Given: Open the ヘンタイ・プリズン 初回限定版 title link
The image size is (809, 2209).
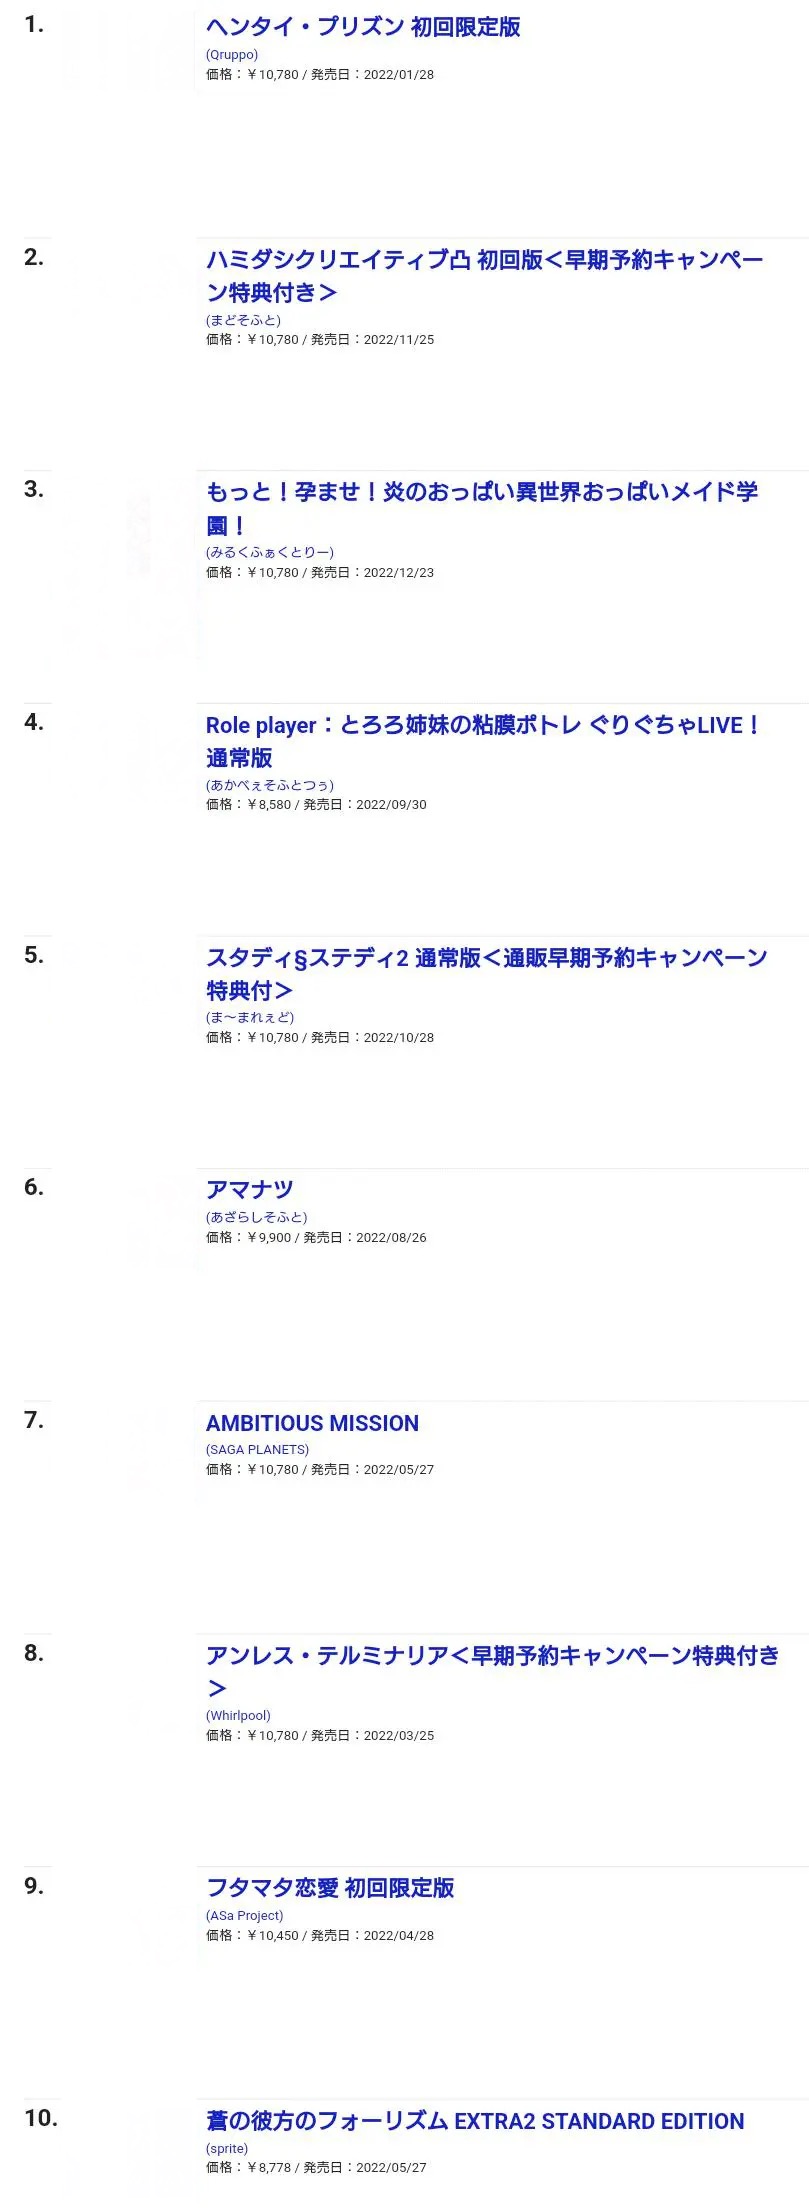Looking at the screenshot, I should [363, 27].
